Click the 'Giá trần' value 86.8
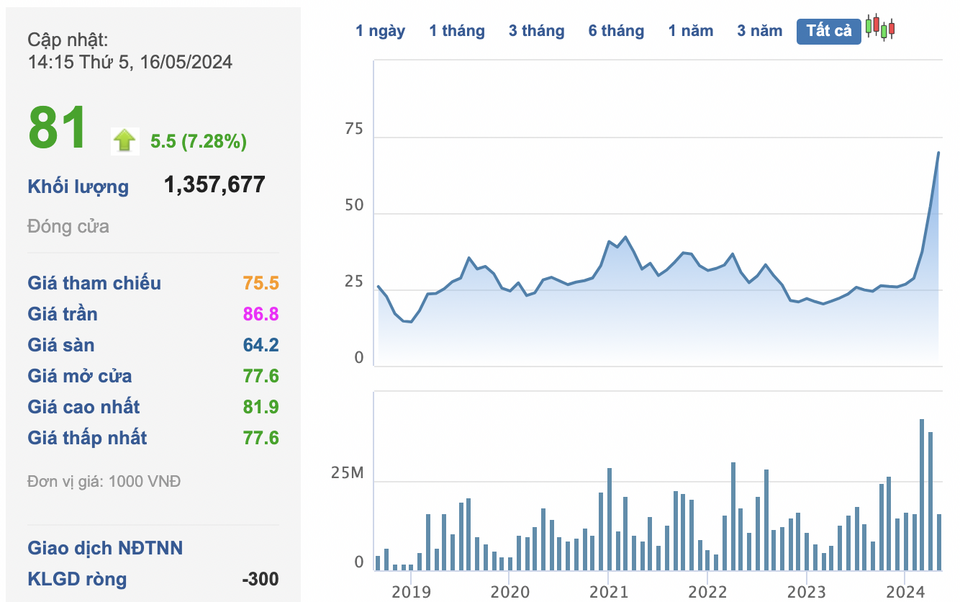The width and height of the screenshot is (960, 602). [x=261, y=314]
